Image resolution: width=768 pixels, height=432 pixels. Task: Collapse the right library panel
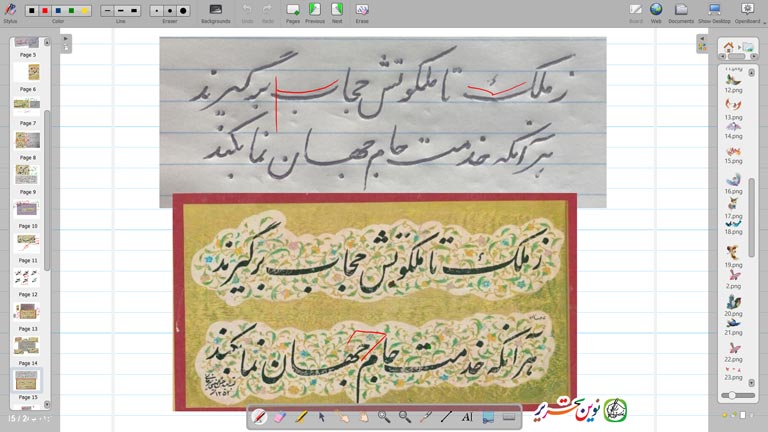[x=702, y=39]
